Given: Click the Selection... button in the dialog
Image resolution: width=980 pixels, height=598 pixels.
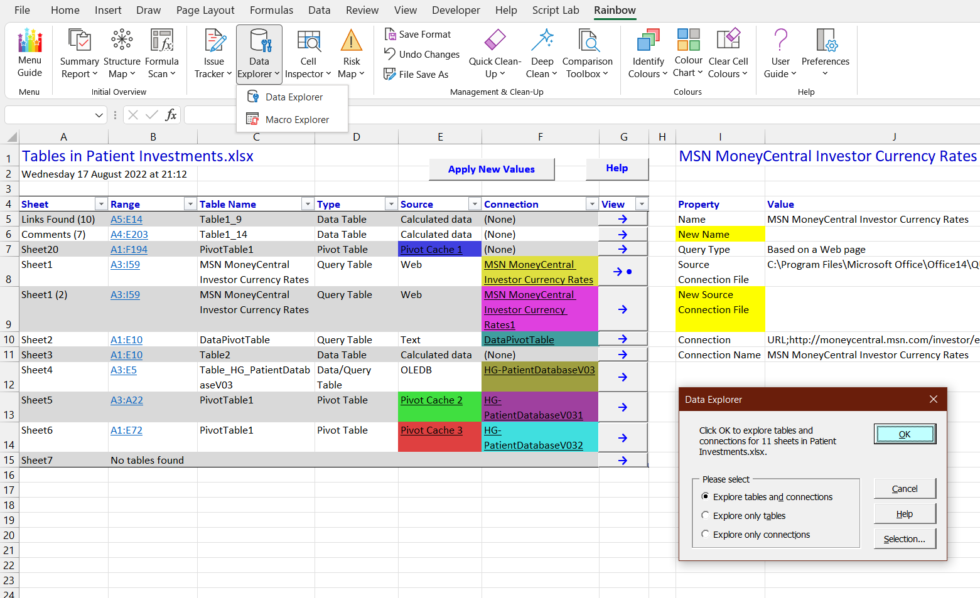Looking at the screenshot, I should click(x=904, y=540).
